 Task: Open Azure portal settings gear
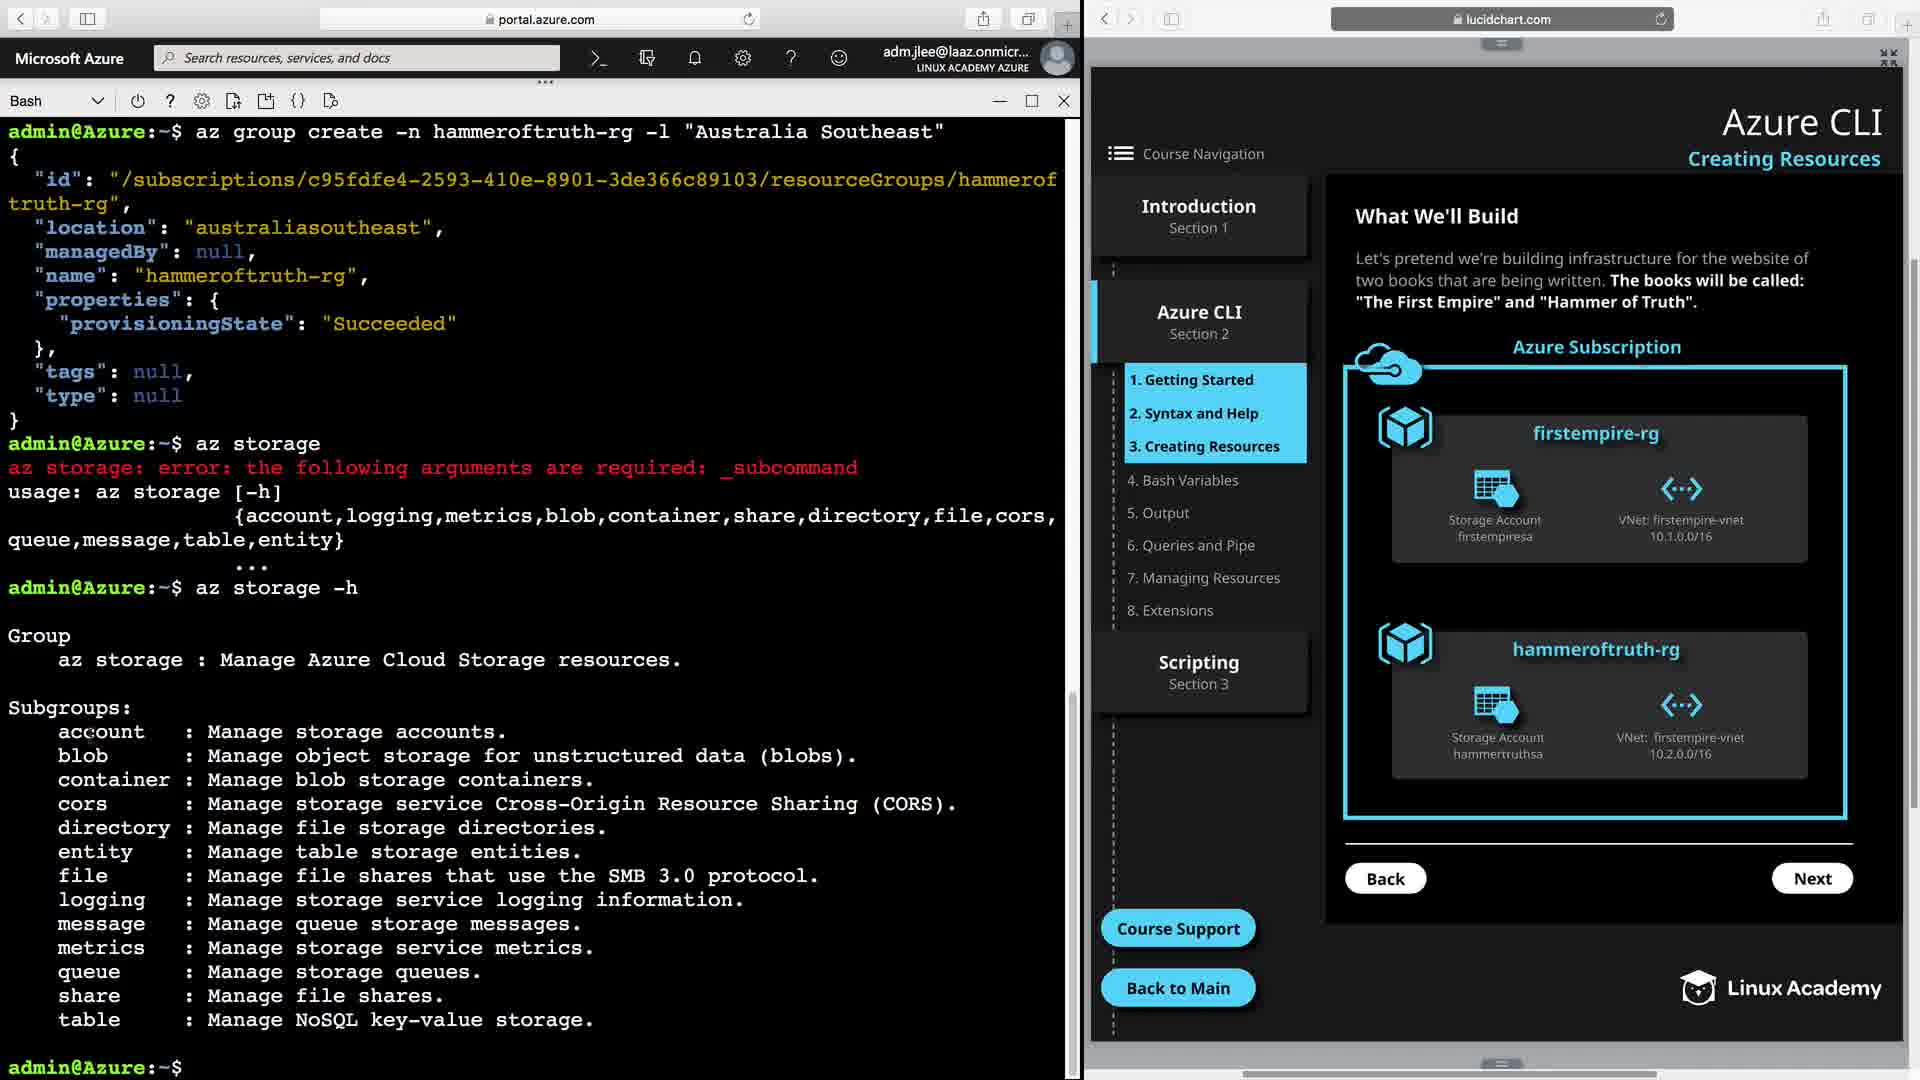click(x=743, y=58)
